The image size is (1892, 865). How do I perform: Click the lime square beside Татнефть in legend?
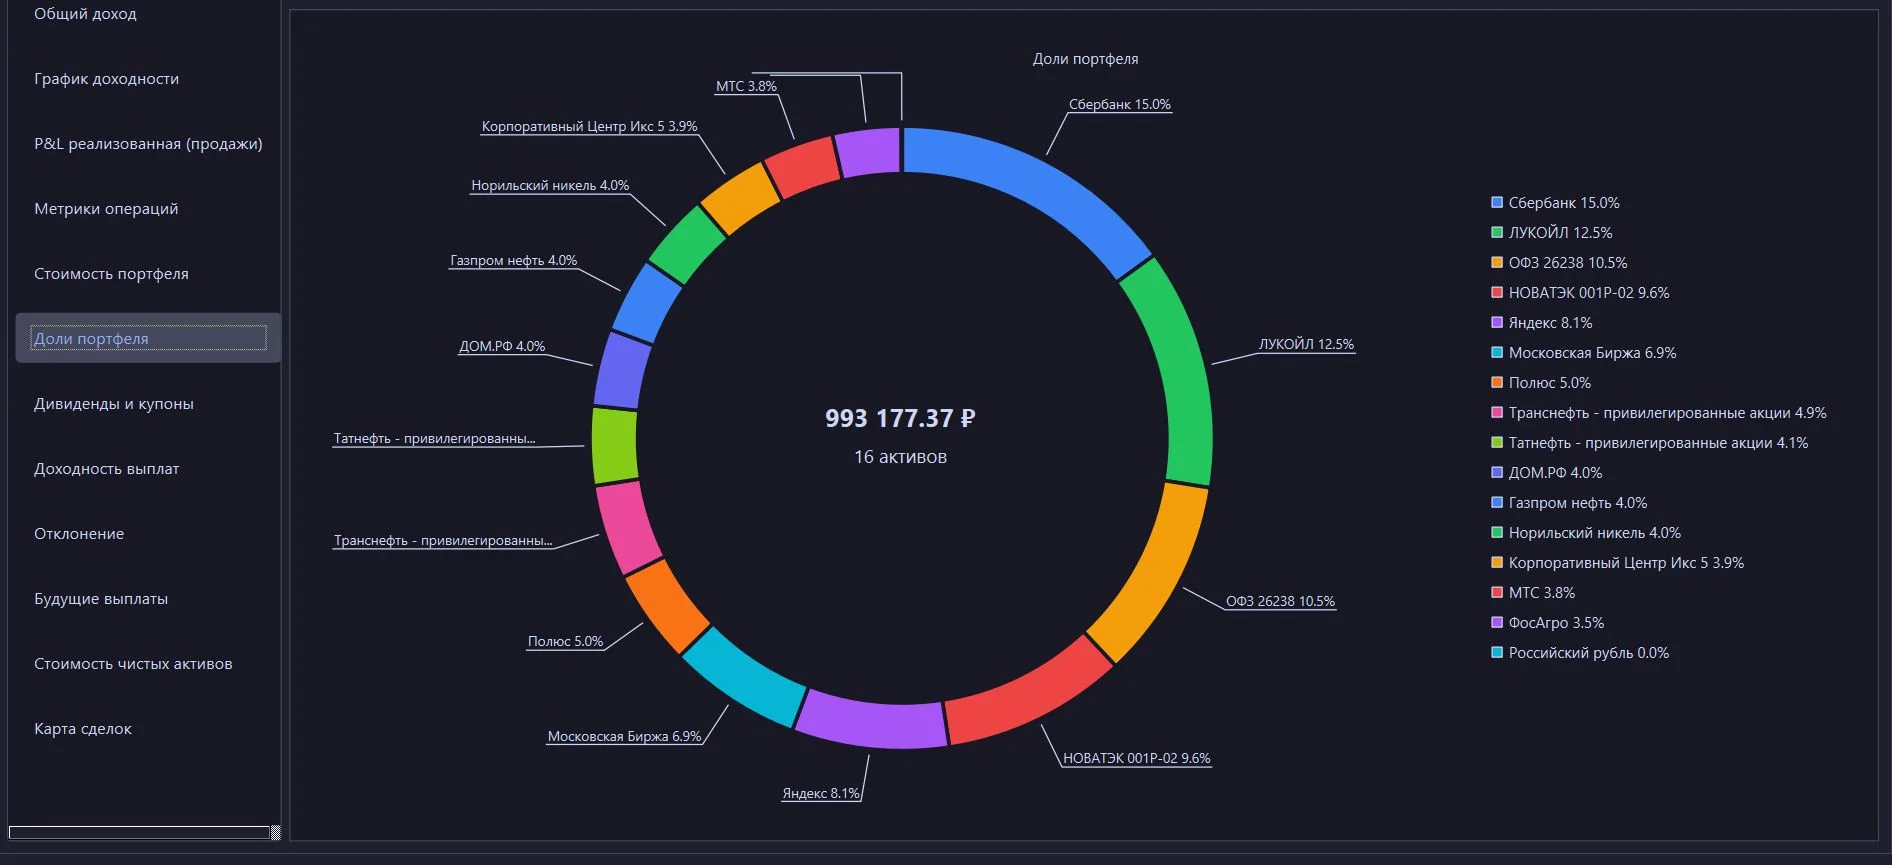tap(1497, 443)
